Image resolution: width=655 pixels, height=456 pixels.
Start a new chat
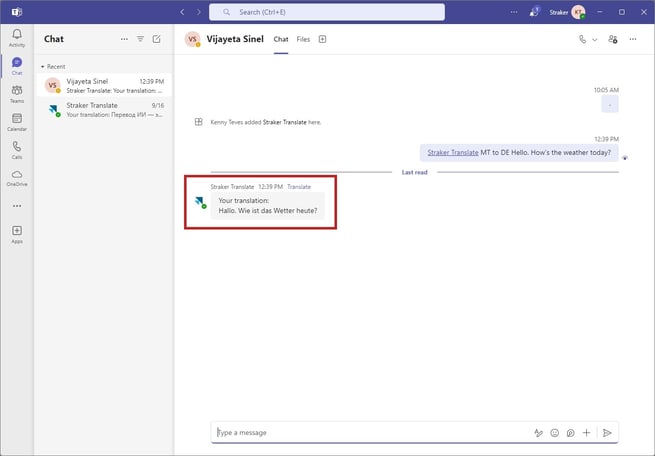[x=157, y=39]
